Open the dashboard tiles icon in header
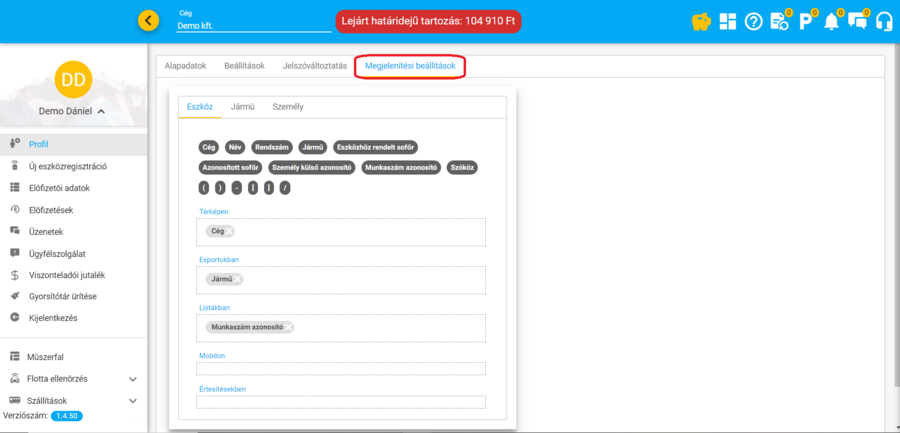The image size is (900, 433). (x=728, y=21)
